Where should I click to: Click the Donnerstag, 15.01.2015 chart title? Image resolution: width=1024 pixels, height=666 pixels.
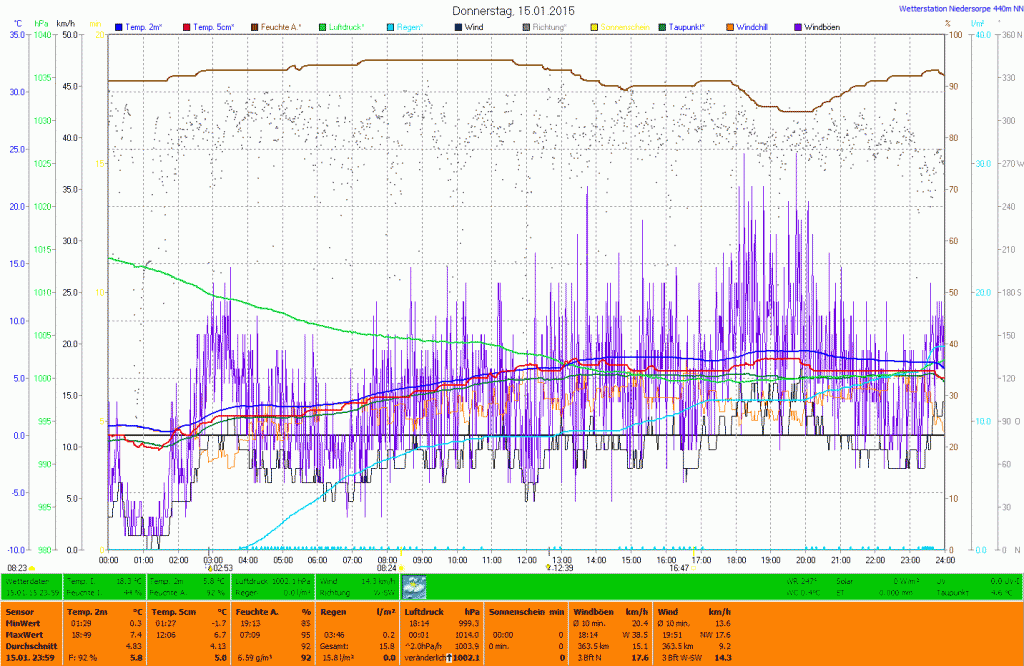512,10
